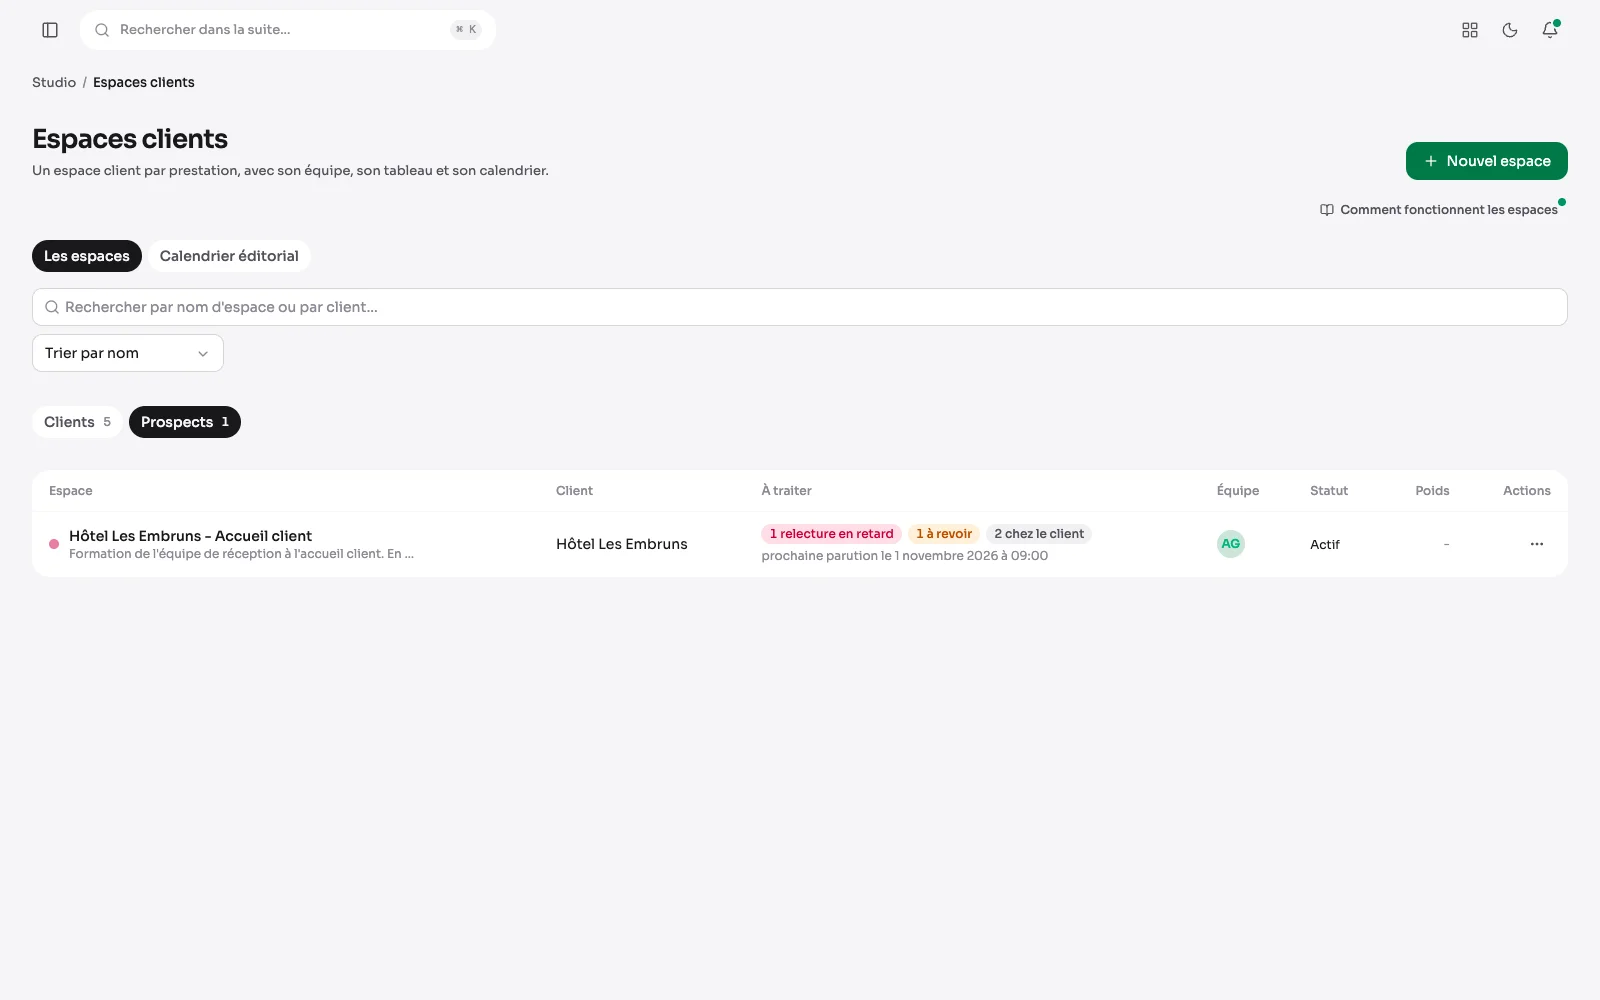Image resolution: width=1600 pixels, height=1000 pixels.
Task: Click the pink status dot beside Hôtel Les Embruns
Action: pos(54,544)
